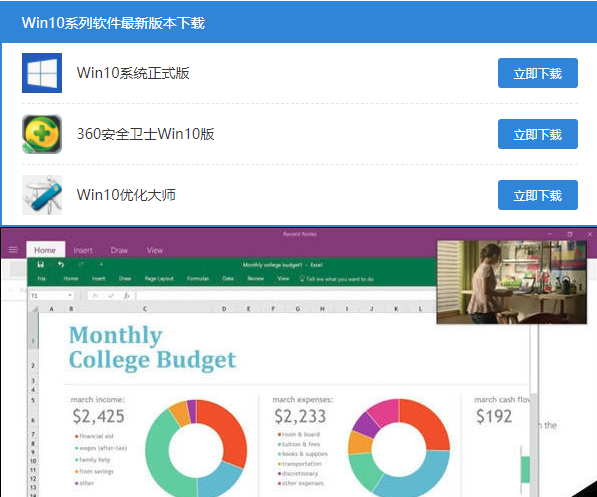Viewport: 597px width, 497px height.
Task: Expand the Excel Name Box dropdown
Action: (x=70, y=296)
